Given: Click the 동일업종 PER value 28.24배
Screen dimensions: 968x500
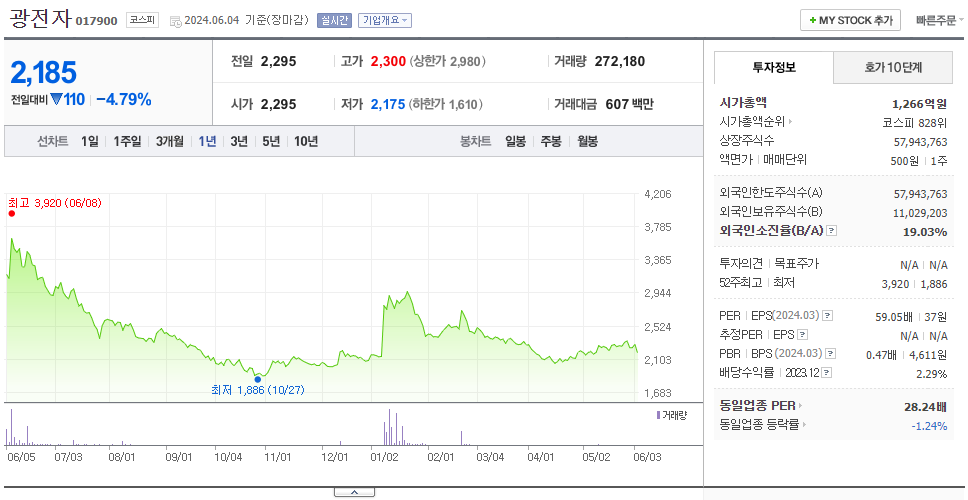Looking at the screenshot, I should 925,406.
